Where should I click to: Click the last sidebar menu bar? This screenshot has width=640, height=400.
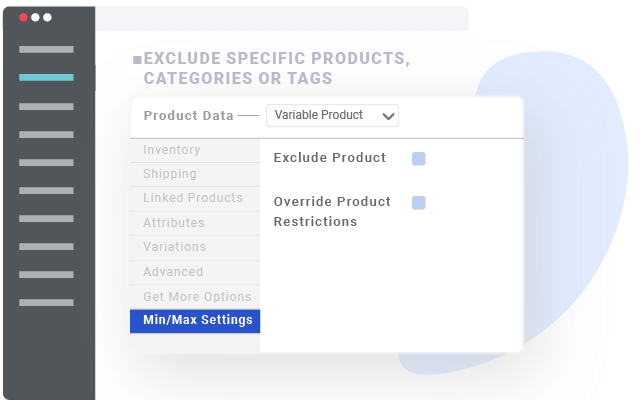(46, 302)
